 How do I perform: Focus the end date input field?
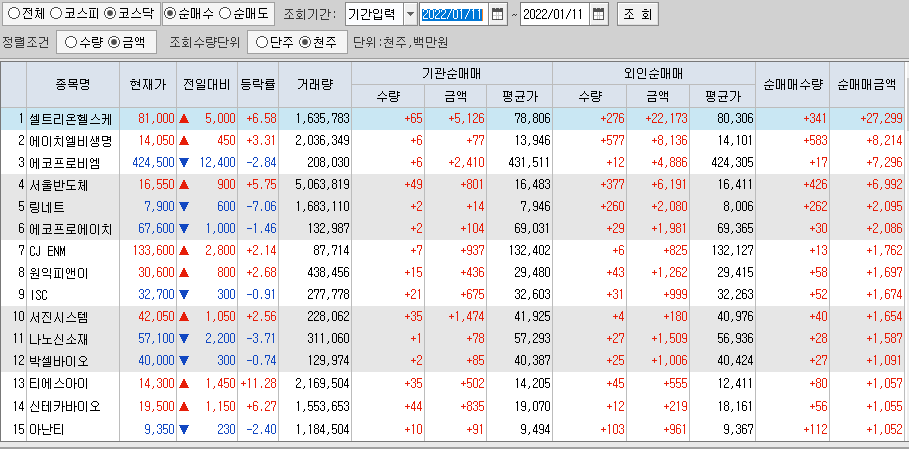coord(555,14)
